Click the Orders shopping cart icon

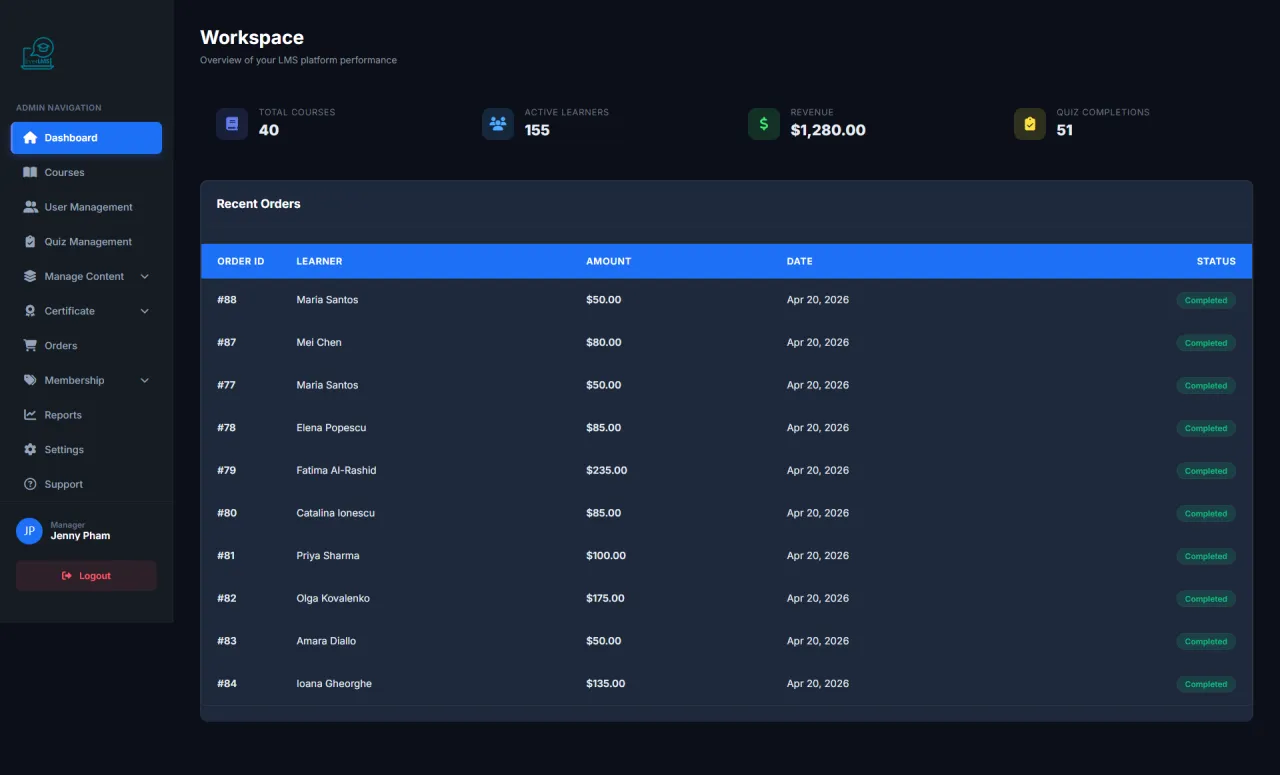[30, 346]
